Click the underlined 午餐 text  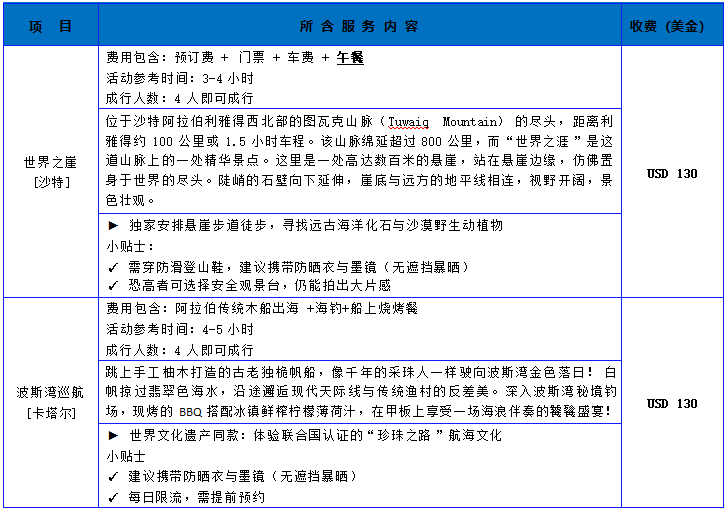(x=350, y=58)
